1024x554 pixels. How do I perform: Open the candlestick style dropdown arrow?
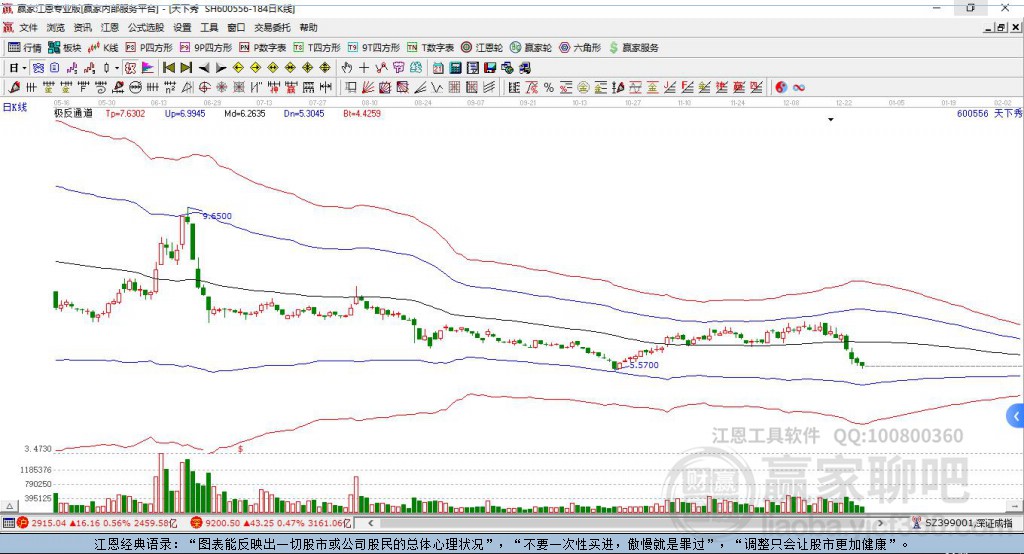[x=117, y=68]
